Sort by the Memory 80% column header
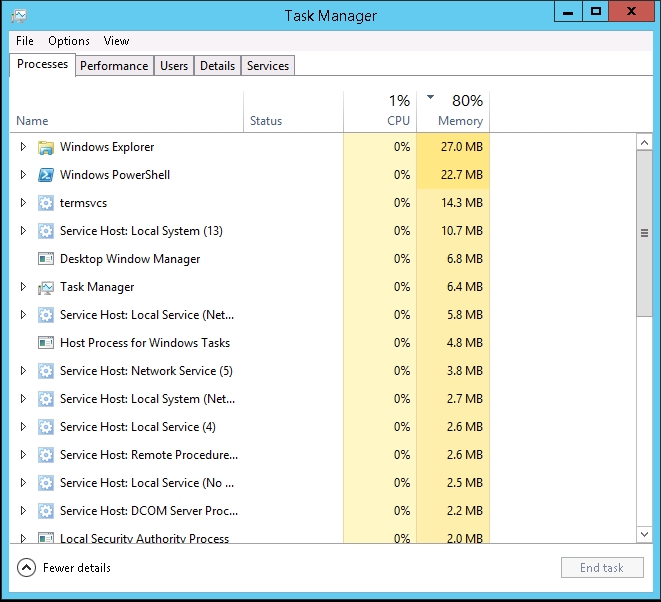 coord(453,112)
